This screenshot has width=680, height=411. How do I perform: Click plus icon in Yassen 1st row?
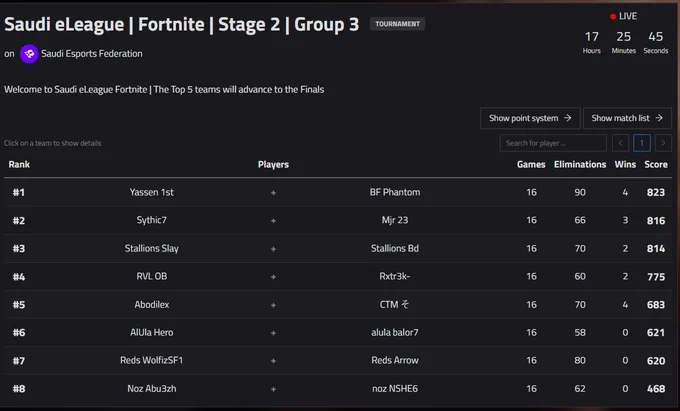point(273,192)
